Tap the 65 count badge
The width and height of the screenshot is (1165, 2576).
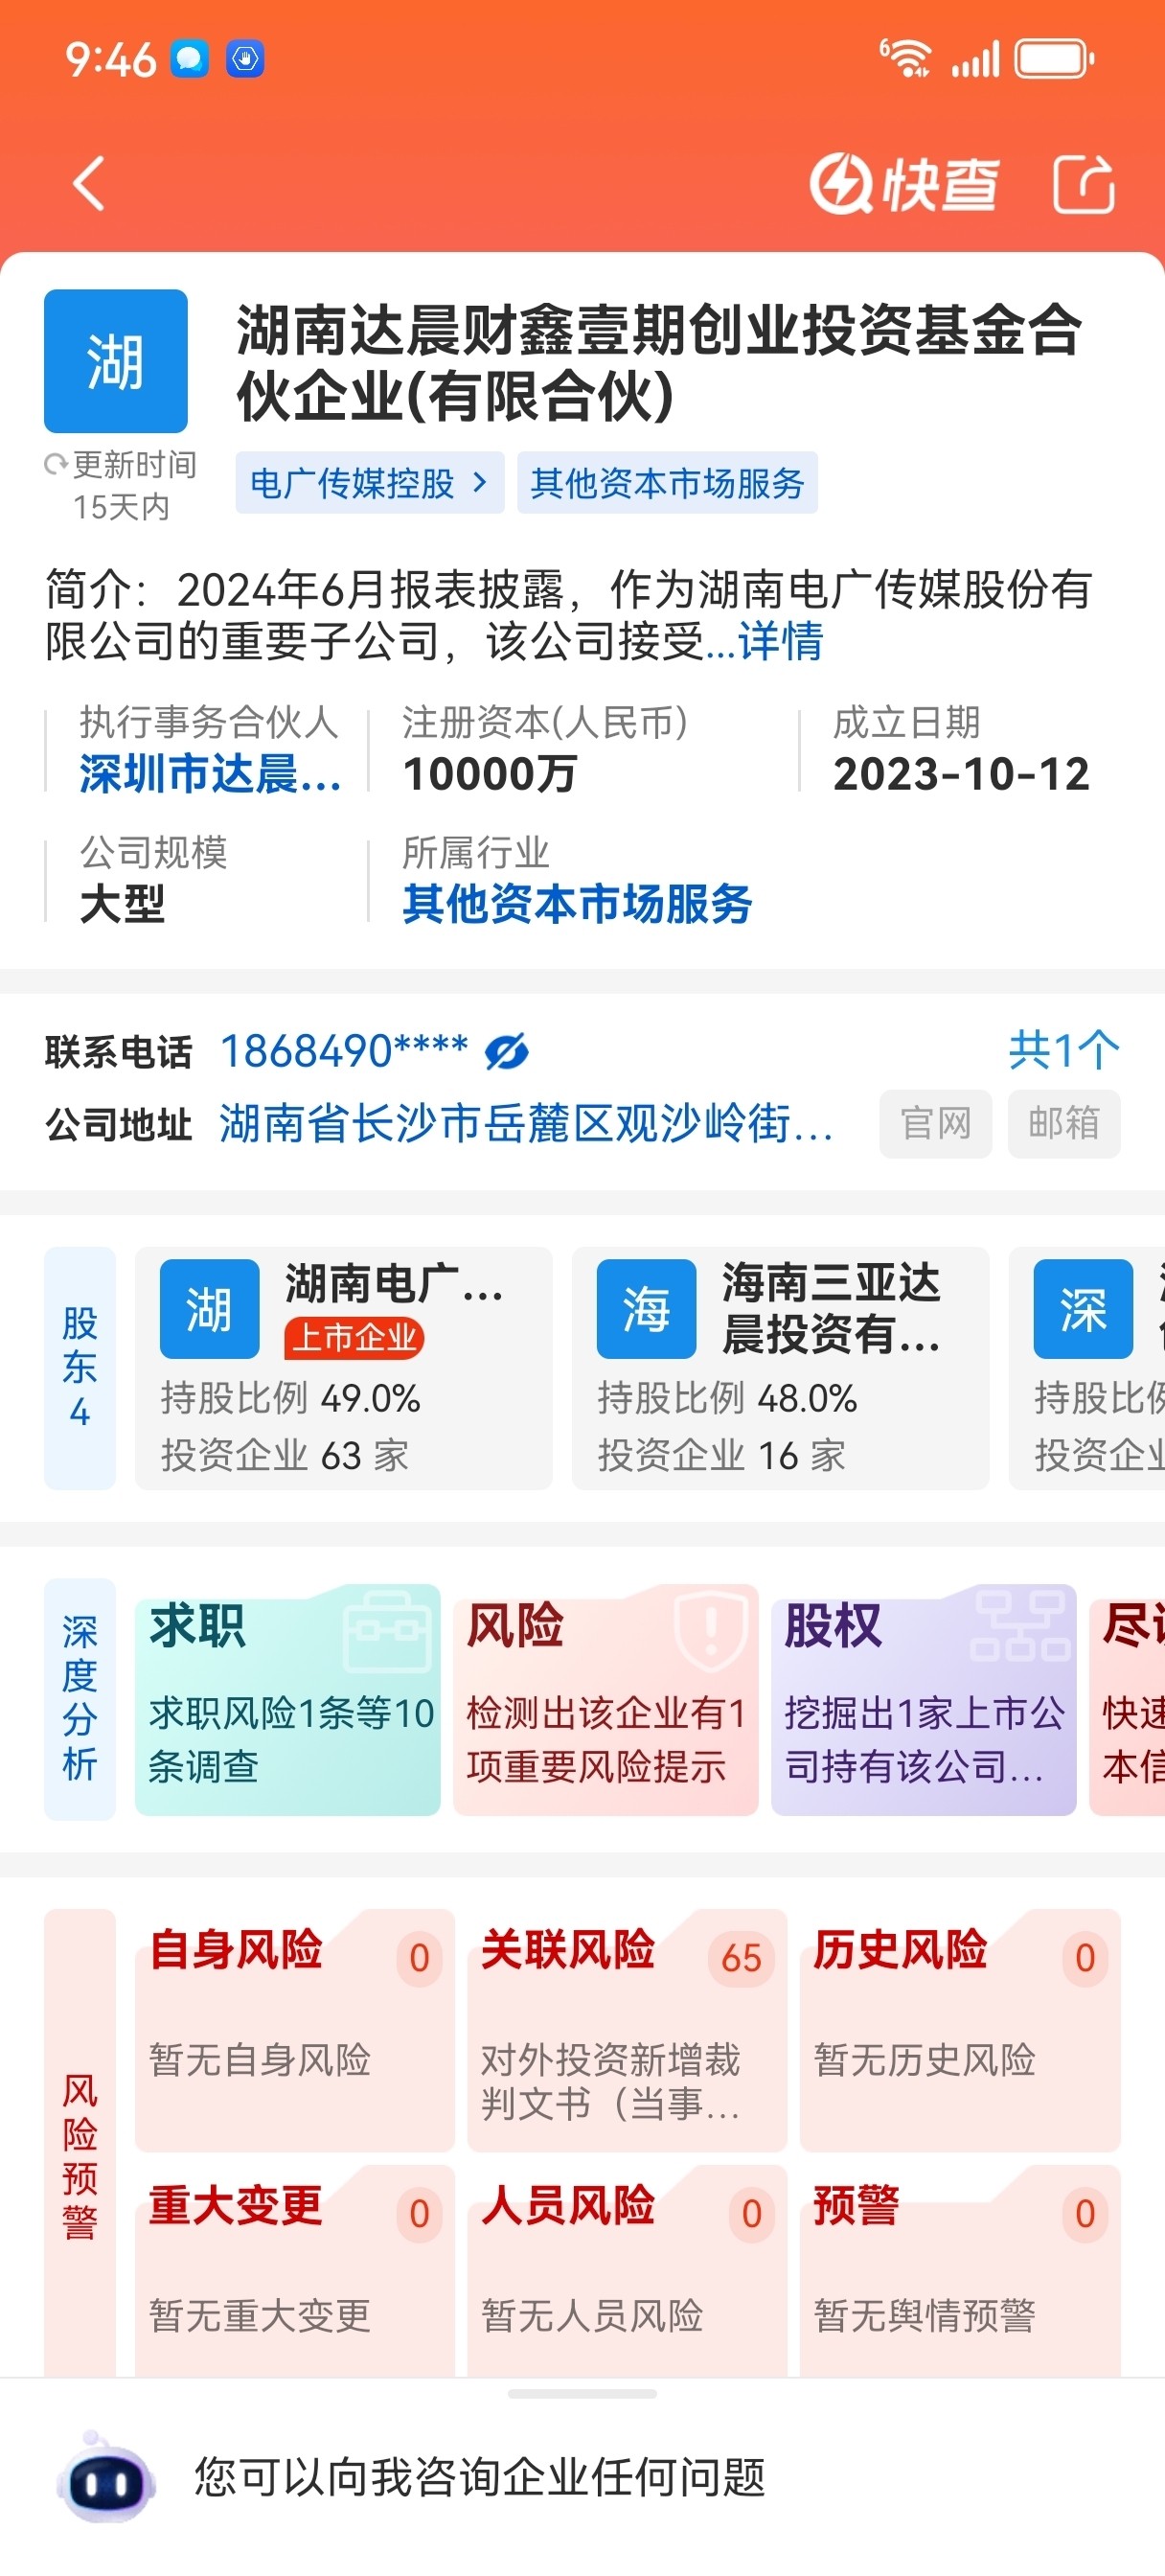tap(741, 1958)
